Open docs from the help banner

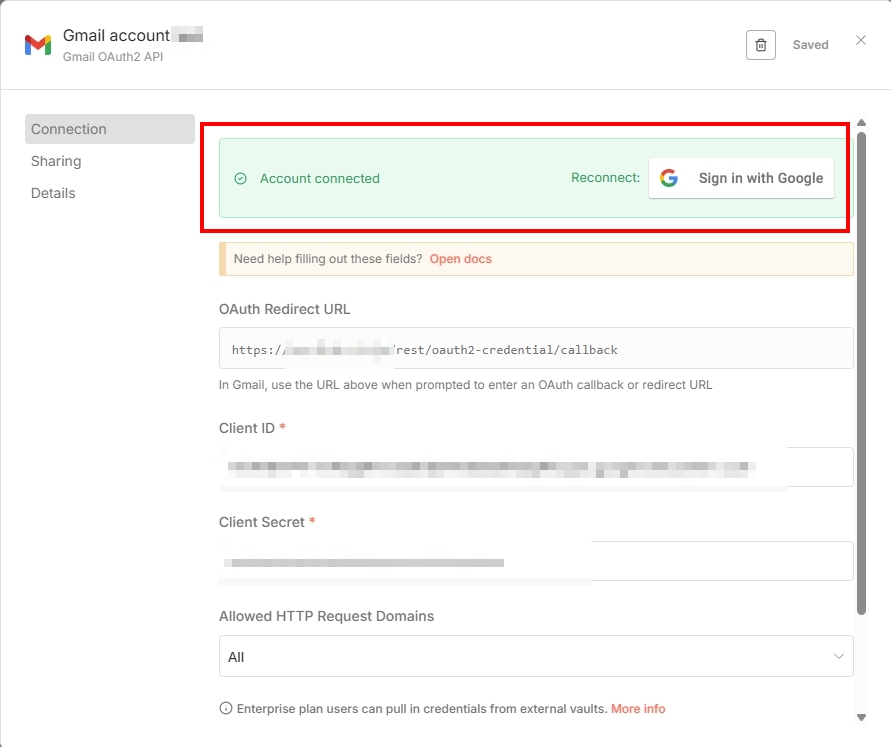click(460, 258)
